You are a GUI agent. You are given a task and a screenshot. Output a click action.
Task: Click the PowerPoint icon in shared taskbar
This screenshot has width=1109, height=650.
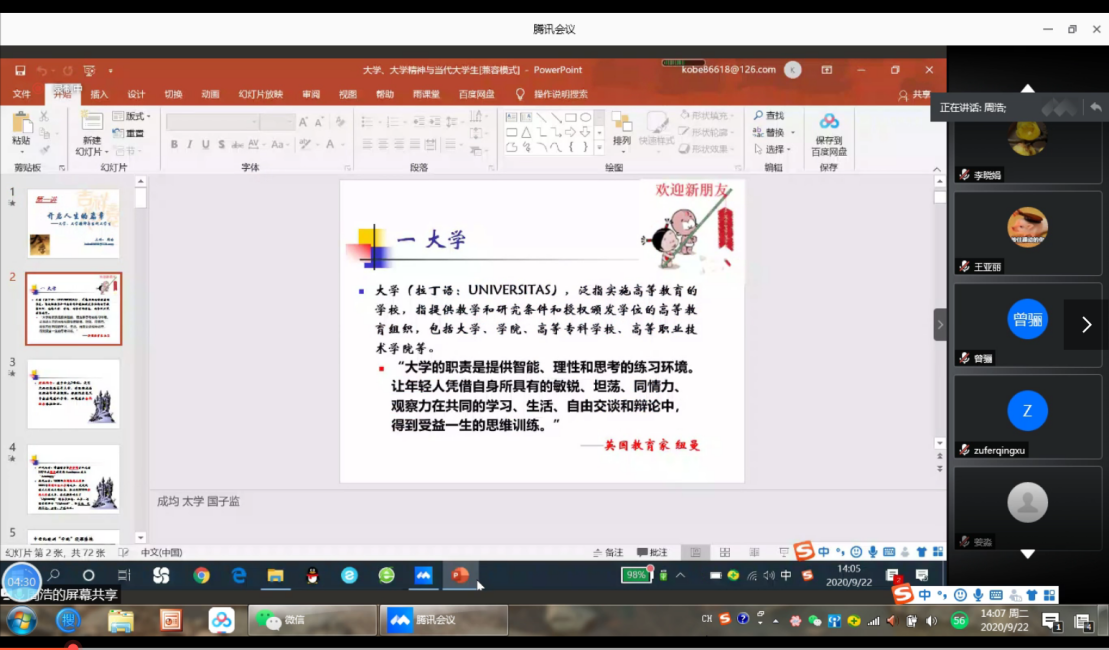[x=460, y=575]
